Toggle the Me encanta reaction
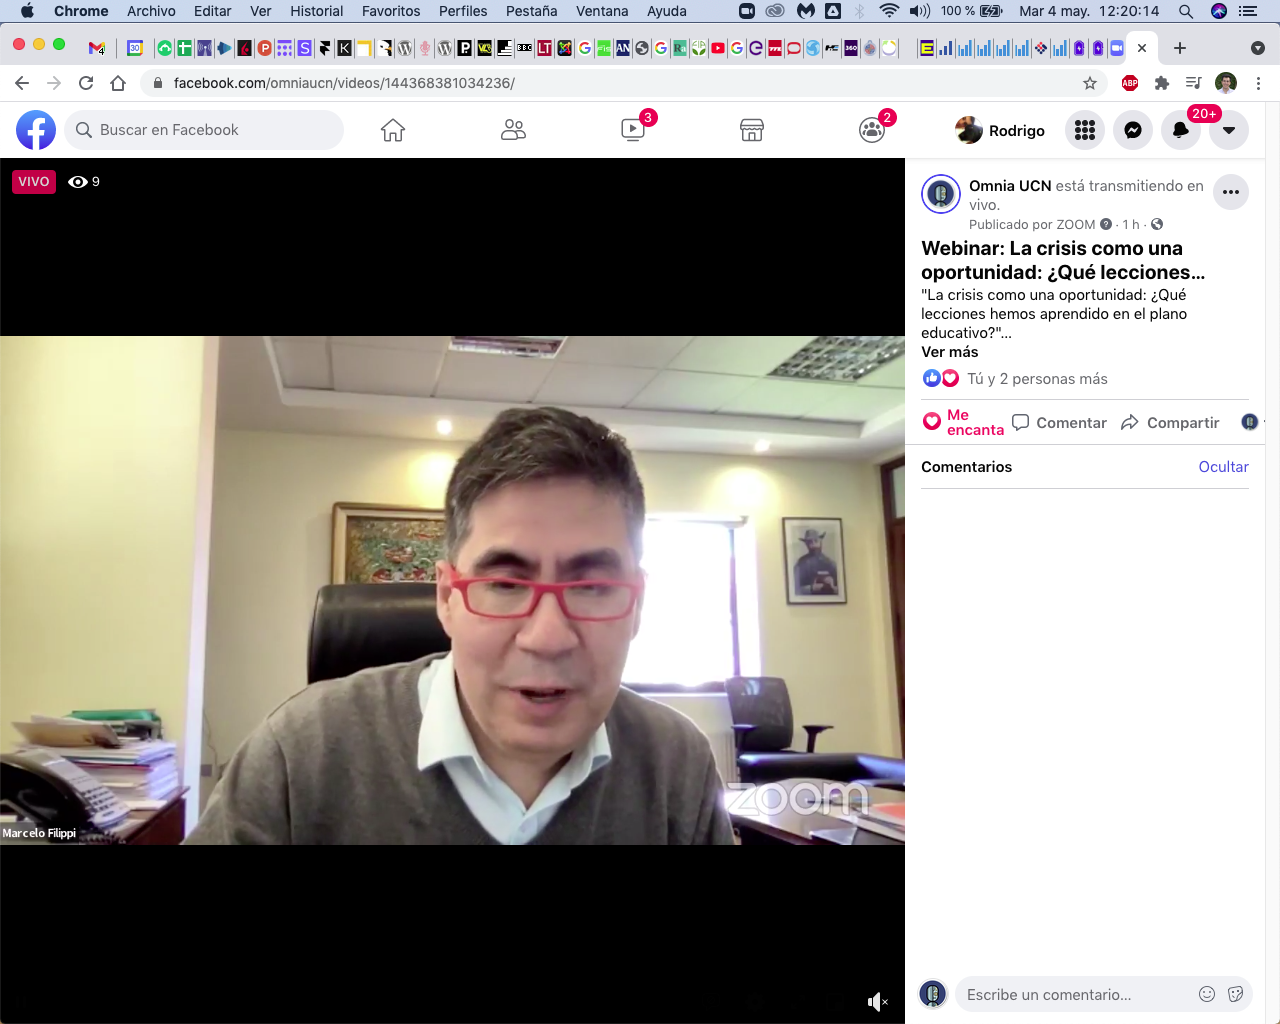 (962, 422)
